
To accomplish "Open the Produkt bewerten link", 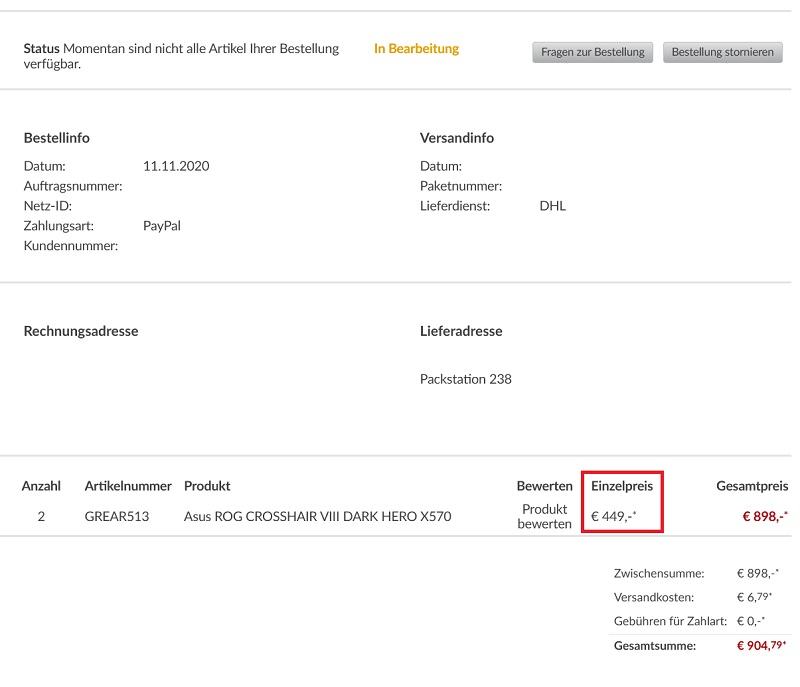I will (544, 517).
